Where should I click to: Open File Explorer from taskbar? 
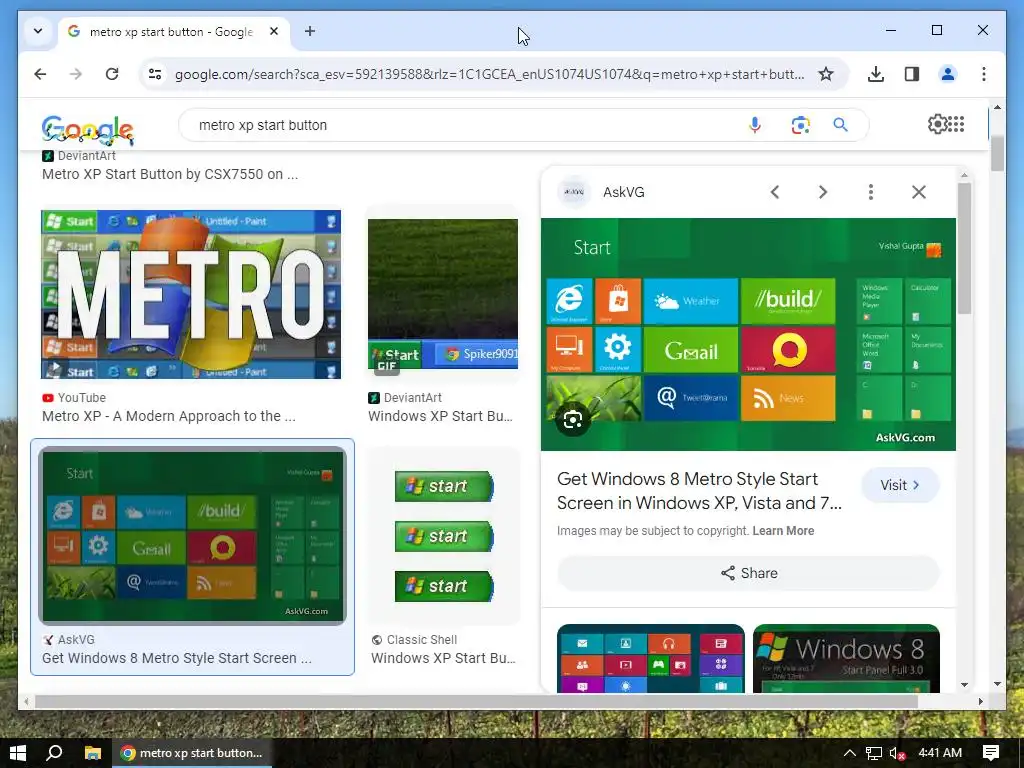click(x=93, y=753)
